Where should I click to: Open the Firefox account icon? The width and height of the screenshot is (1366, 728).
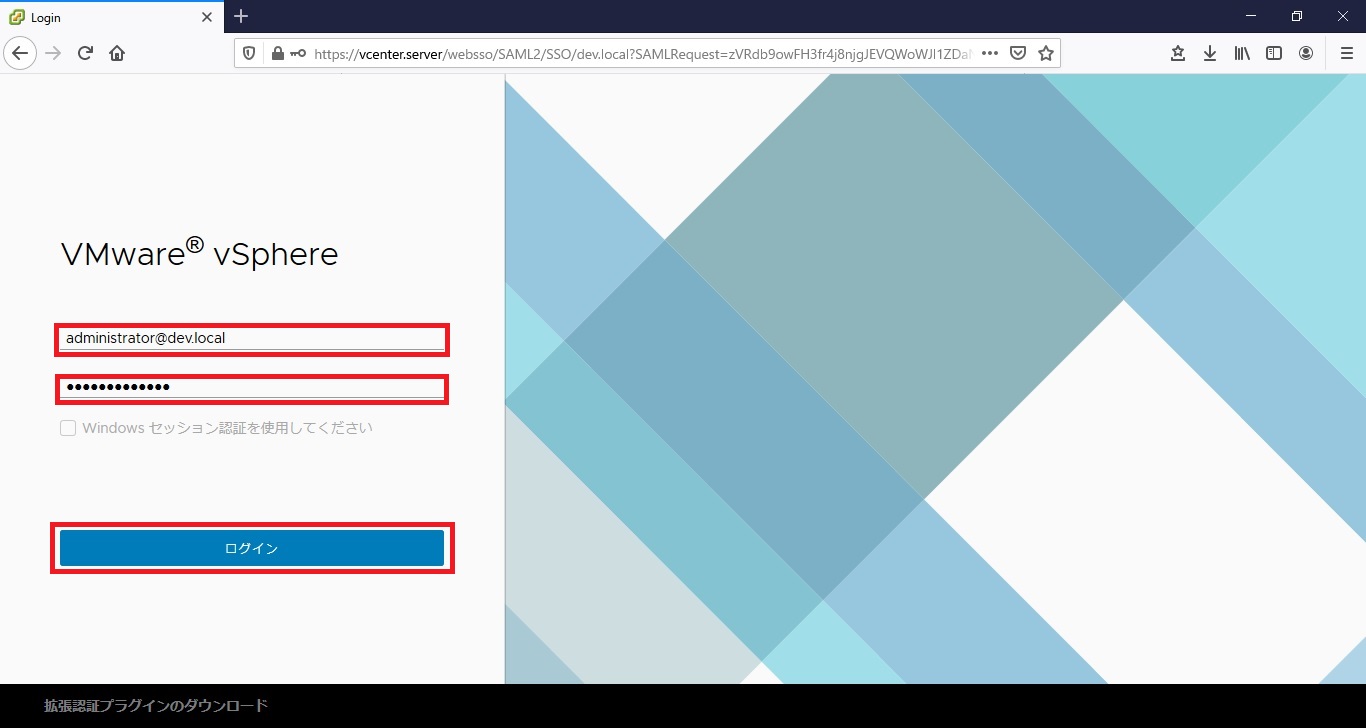tap(1305, 54)
